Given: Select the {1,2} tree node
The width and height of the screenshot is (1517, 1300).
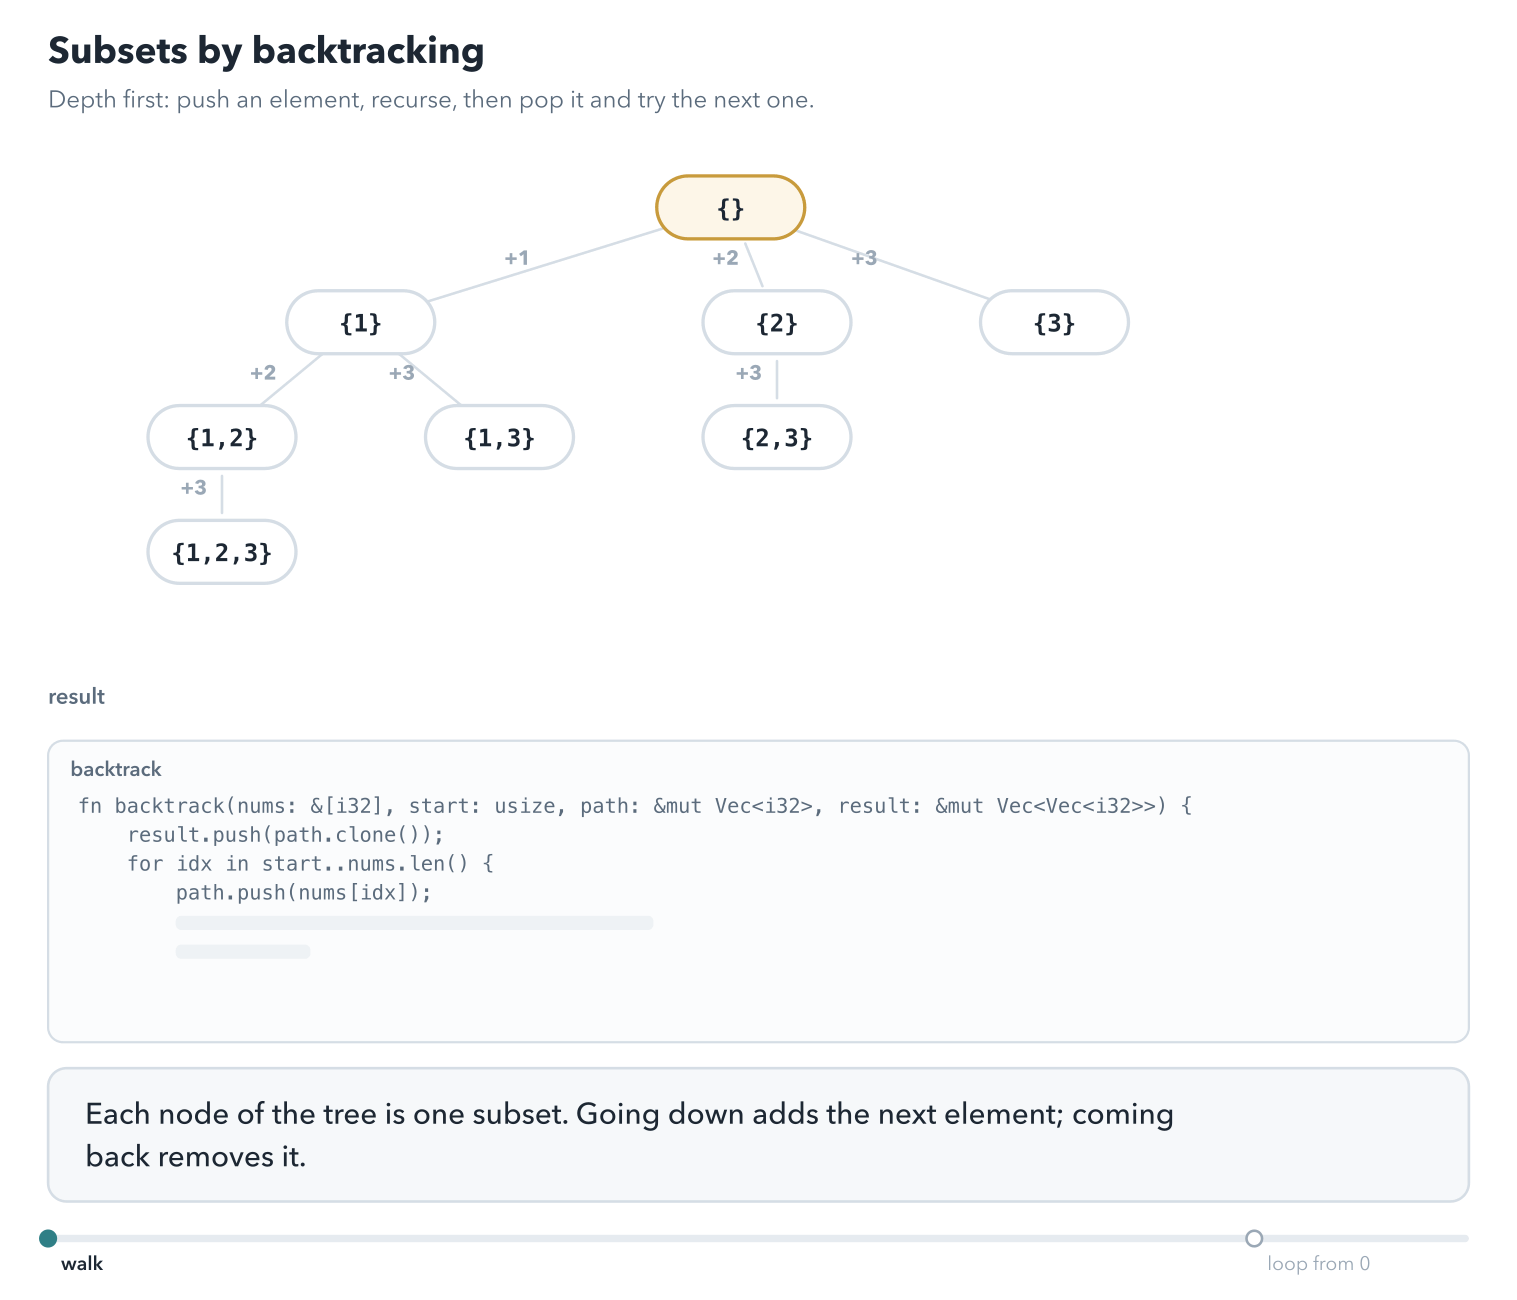Looking at the screenshot, I should (x=222, y=438).
